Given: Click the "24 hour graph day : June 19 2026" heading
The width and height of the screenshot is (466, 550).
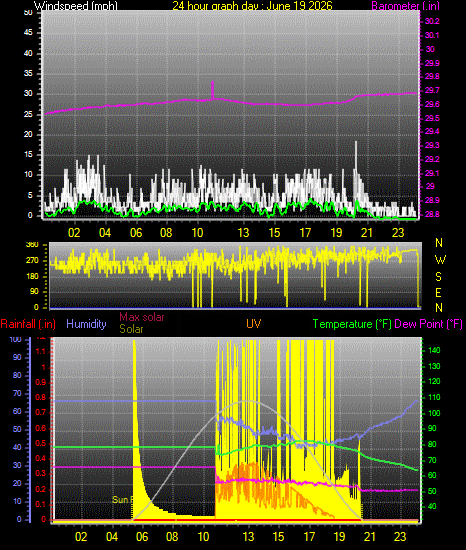Looking at the screenshot, I should pos(252,6).
